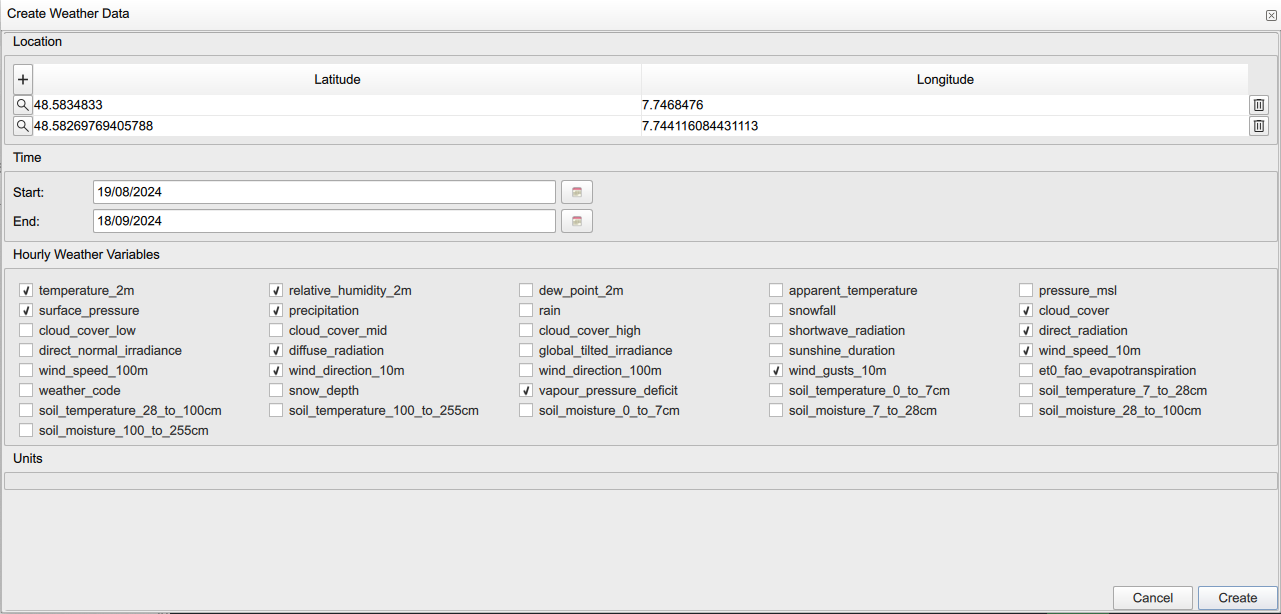Close the Create Weather Data dialog
This screenshot has width=1281, height=614.
1270,14
